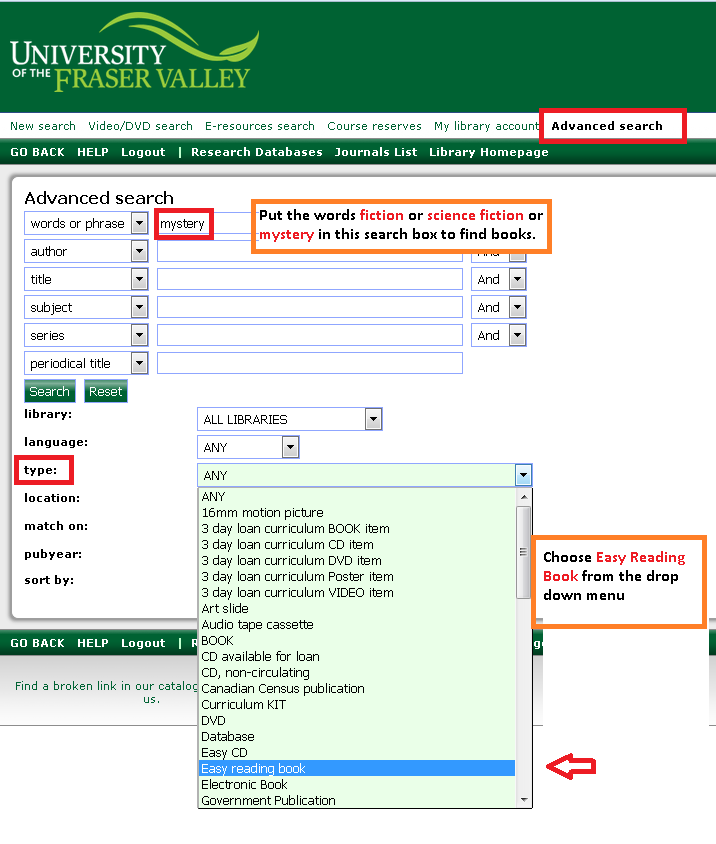716x844 pixels.
Task: Select CD, non-circulating option
Action: pyautogui.click(x=357, y=672)
